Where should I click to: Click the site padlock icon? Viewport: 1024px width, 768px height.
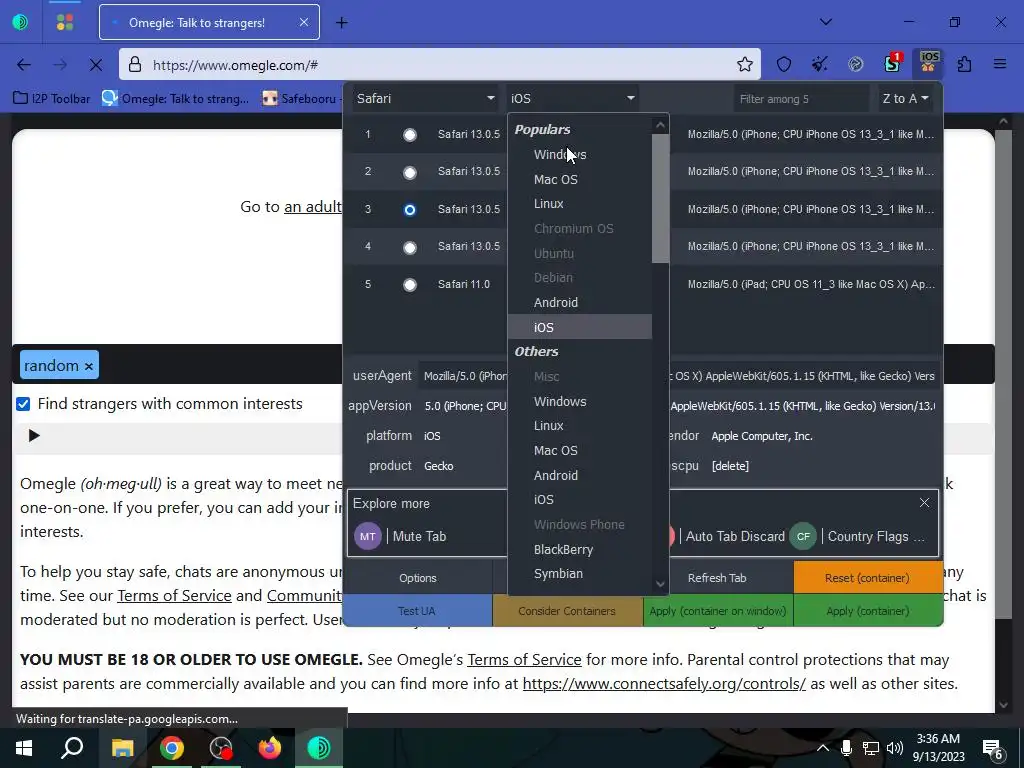(135, 64)
